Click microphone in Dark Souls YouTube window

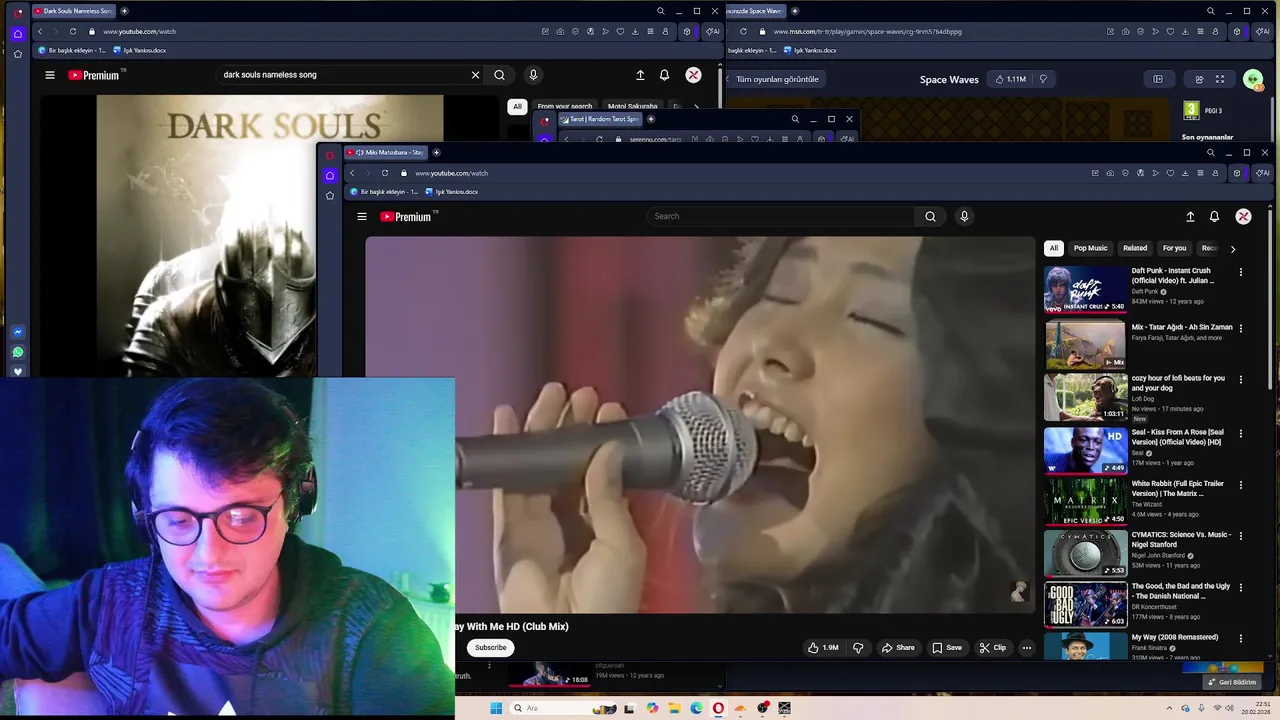pos(533,75)
